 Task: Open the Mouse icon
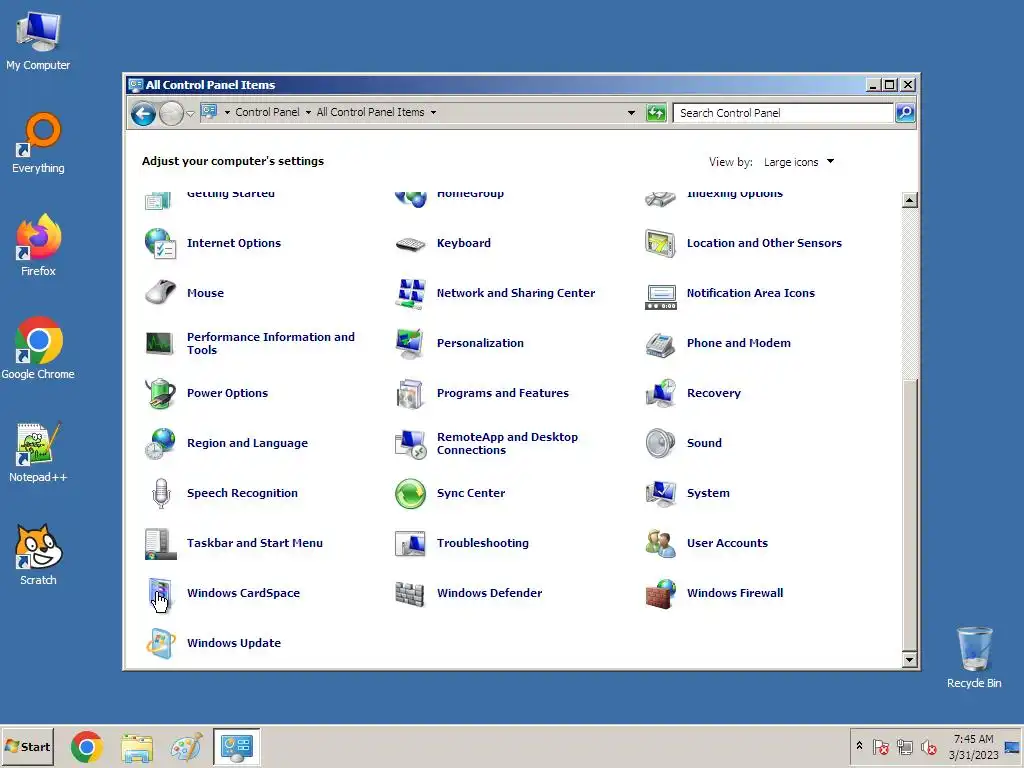[x=160, y=293]
